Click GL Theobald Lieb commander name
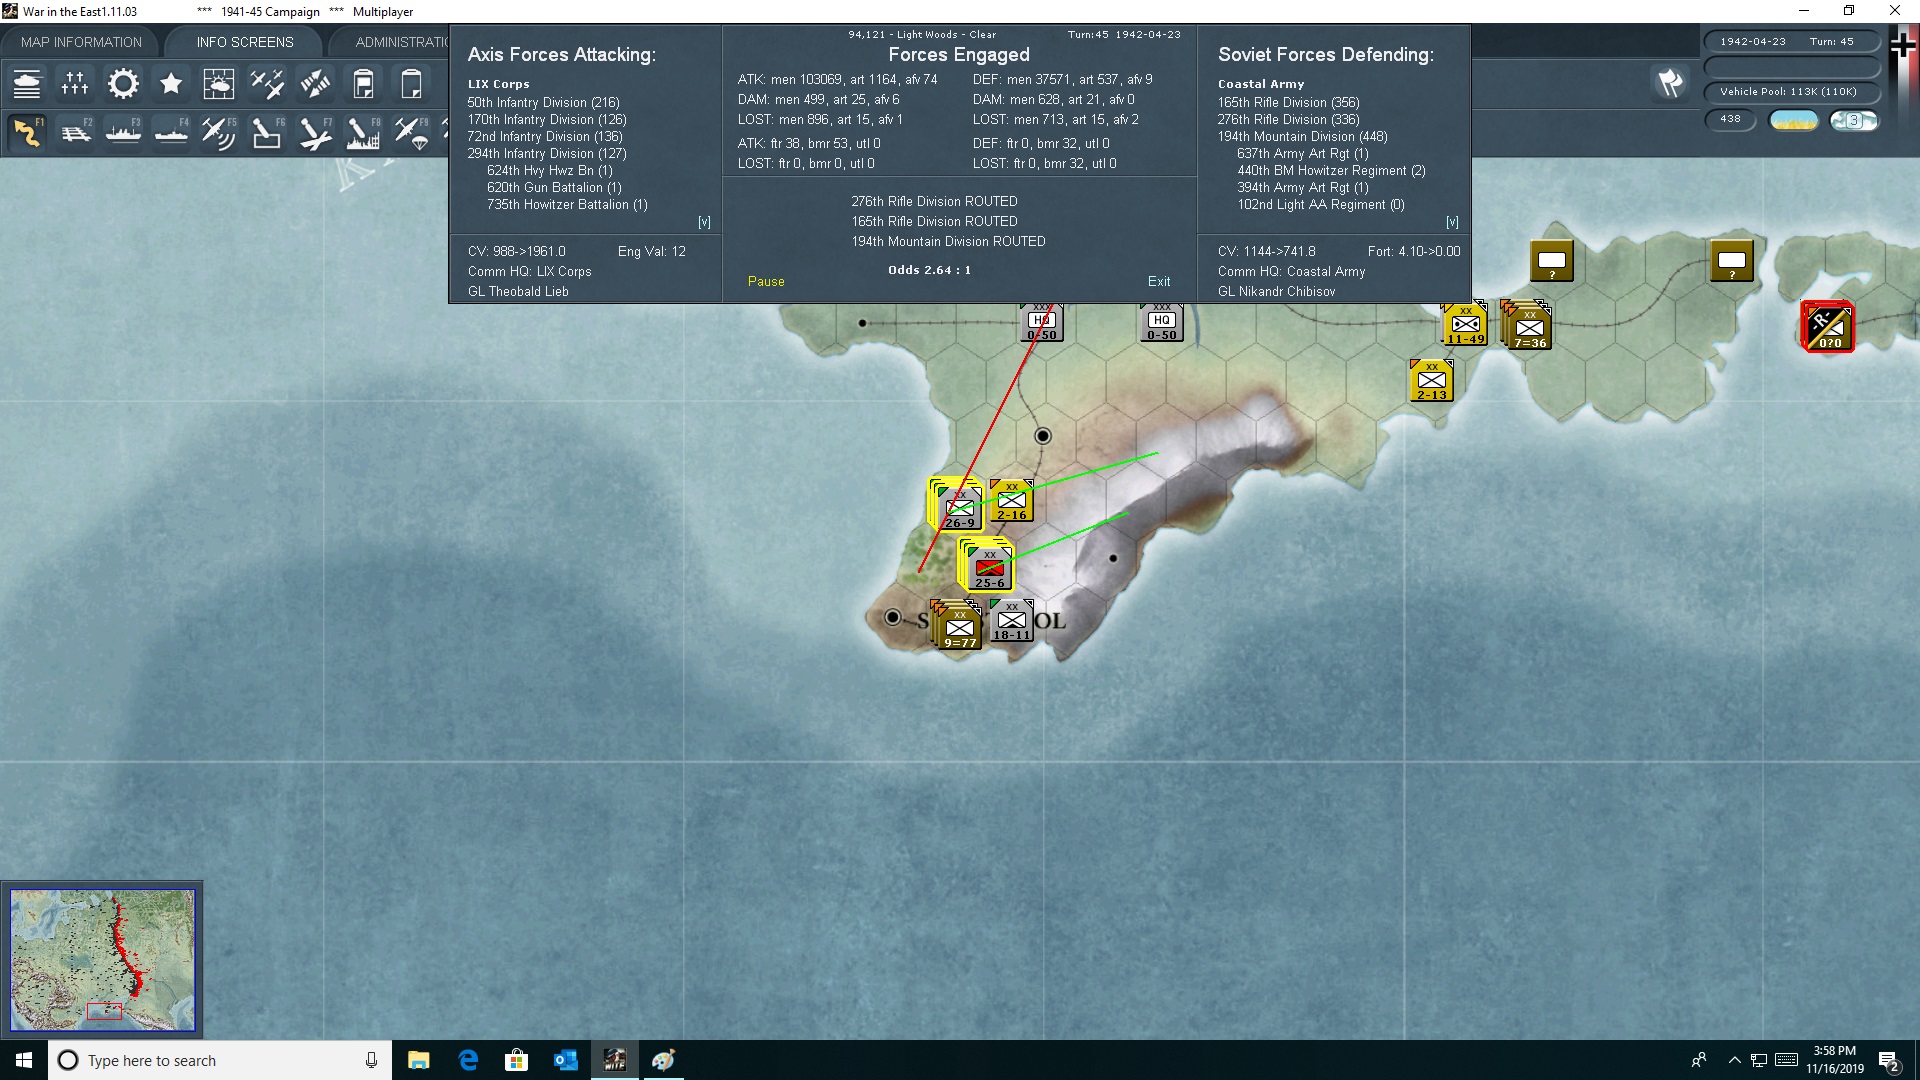 click(518, 291)
